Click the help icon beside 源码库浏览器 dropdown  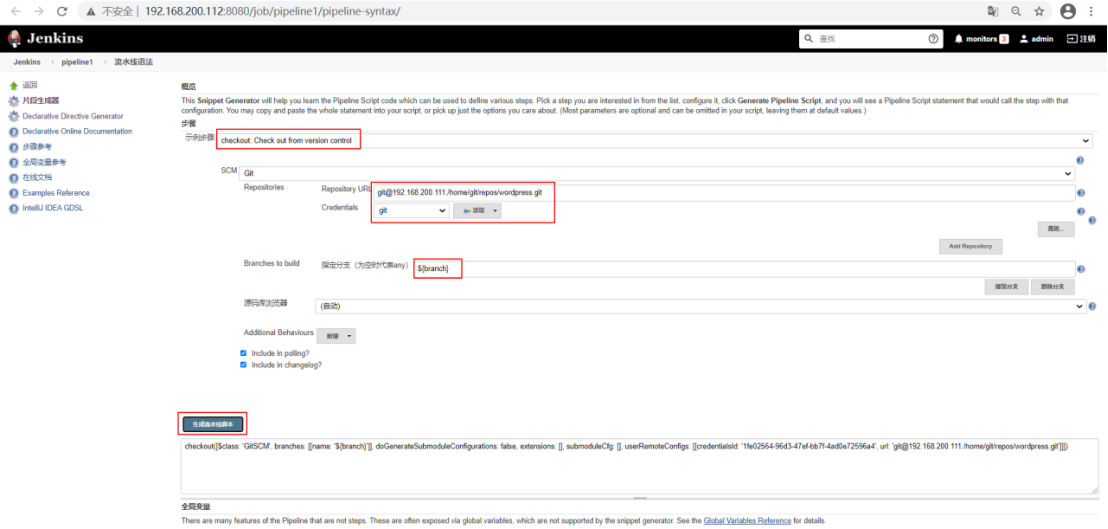coord(1092,307)
